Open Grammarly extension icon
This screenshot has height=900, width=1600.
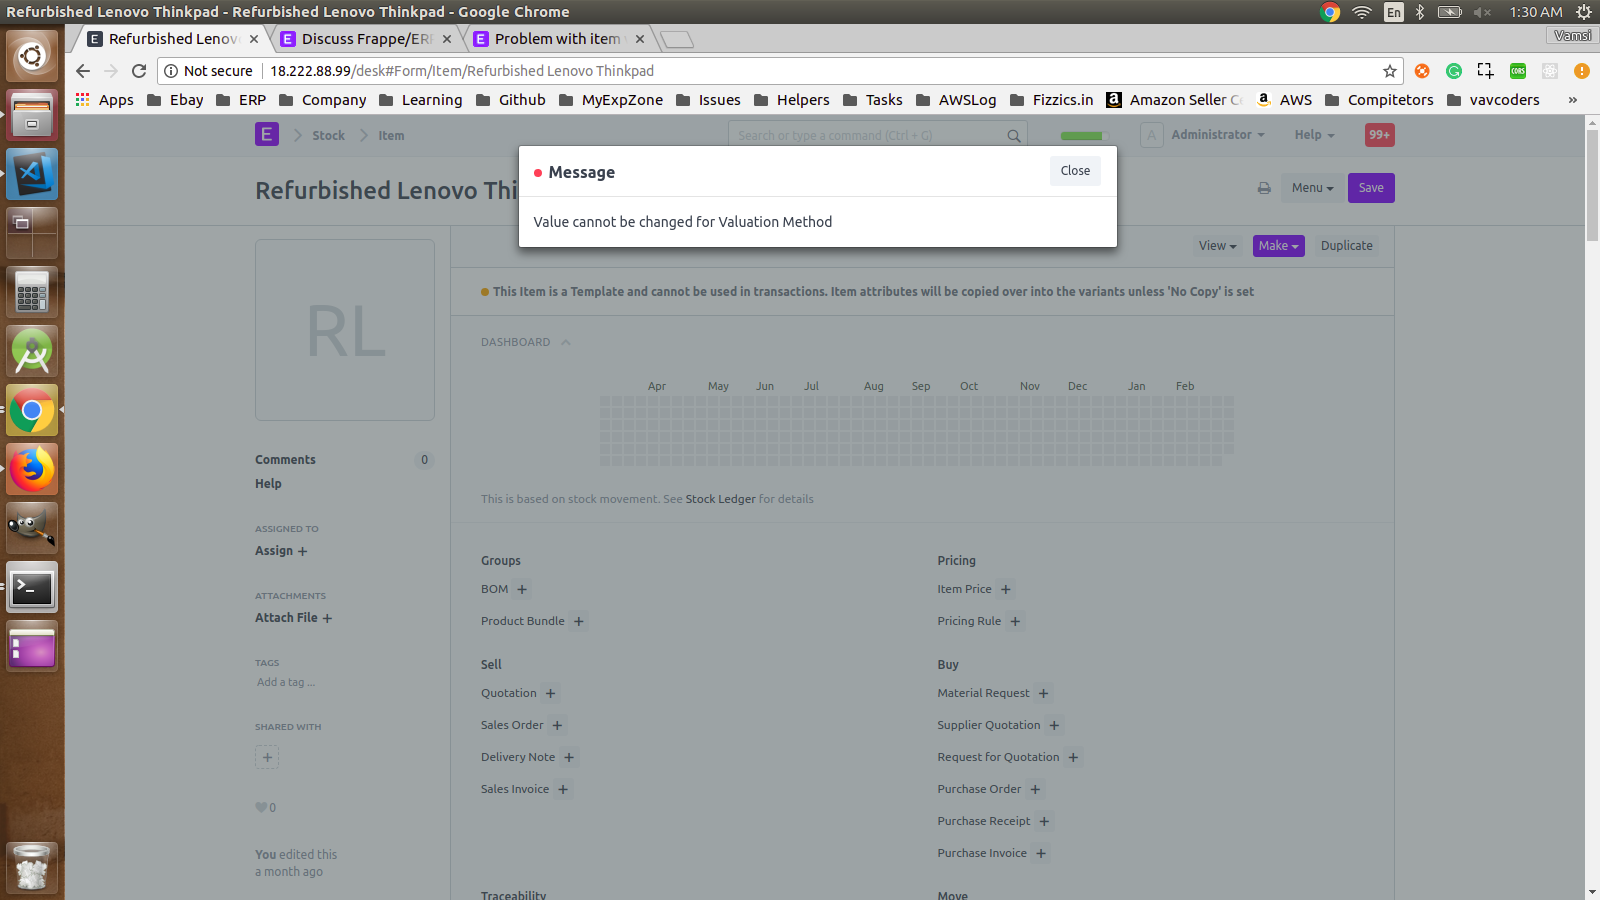pos(1454,71)
